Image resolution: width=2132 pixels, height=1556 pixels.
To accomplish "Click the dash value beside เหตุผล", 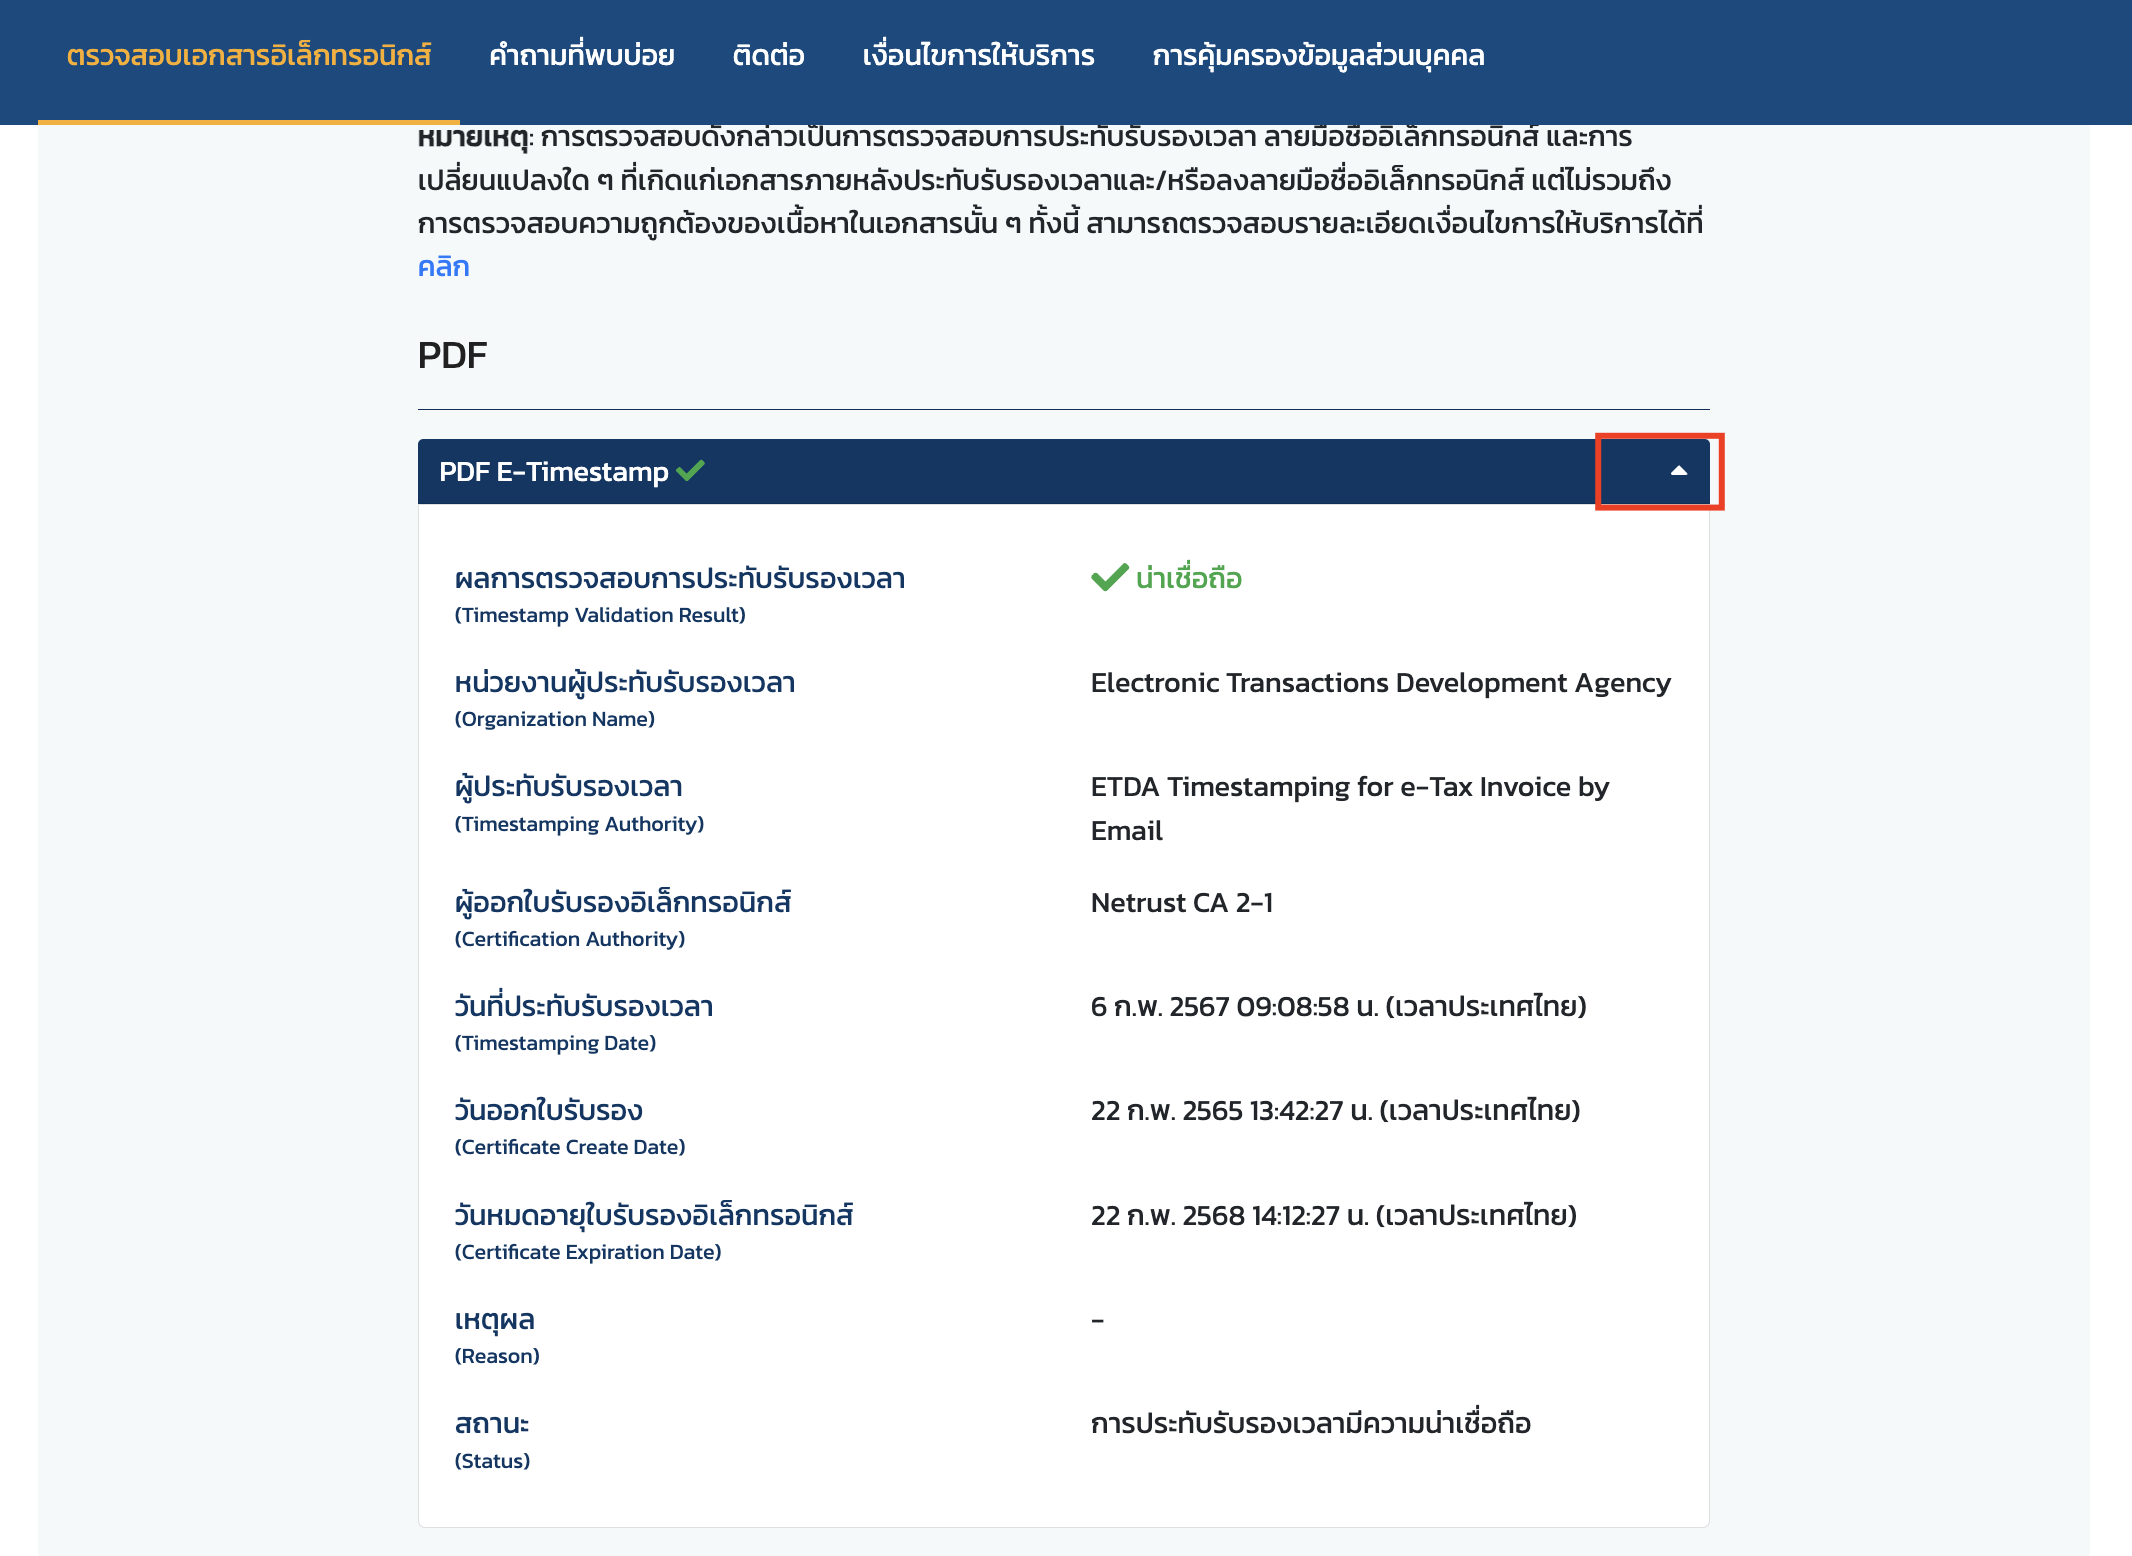I will point(1097,1320).
